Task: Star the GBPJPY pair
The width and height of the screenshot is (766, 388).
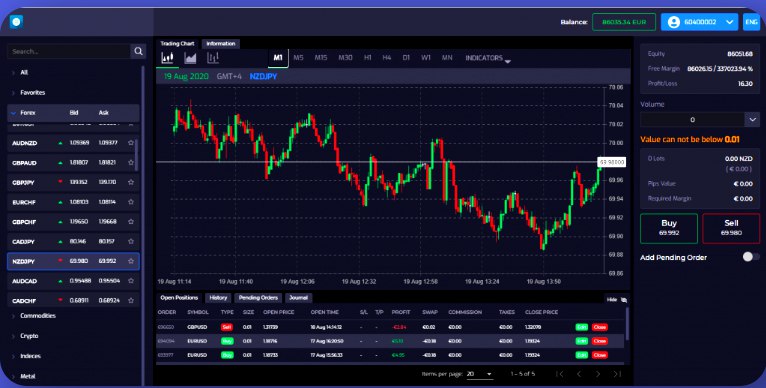Action: (130, 182)
